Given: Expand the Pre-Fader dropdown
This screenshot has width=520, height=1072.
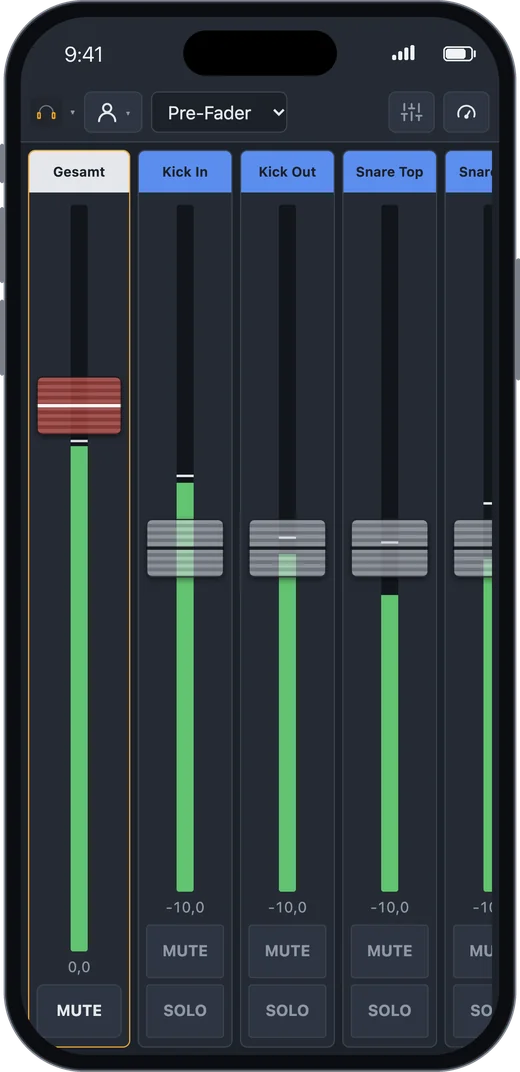Looking at the screenshot, I should tap(219, 112).
